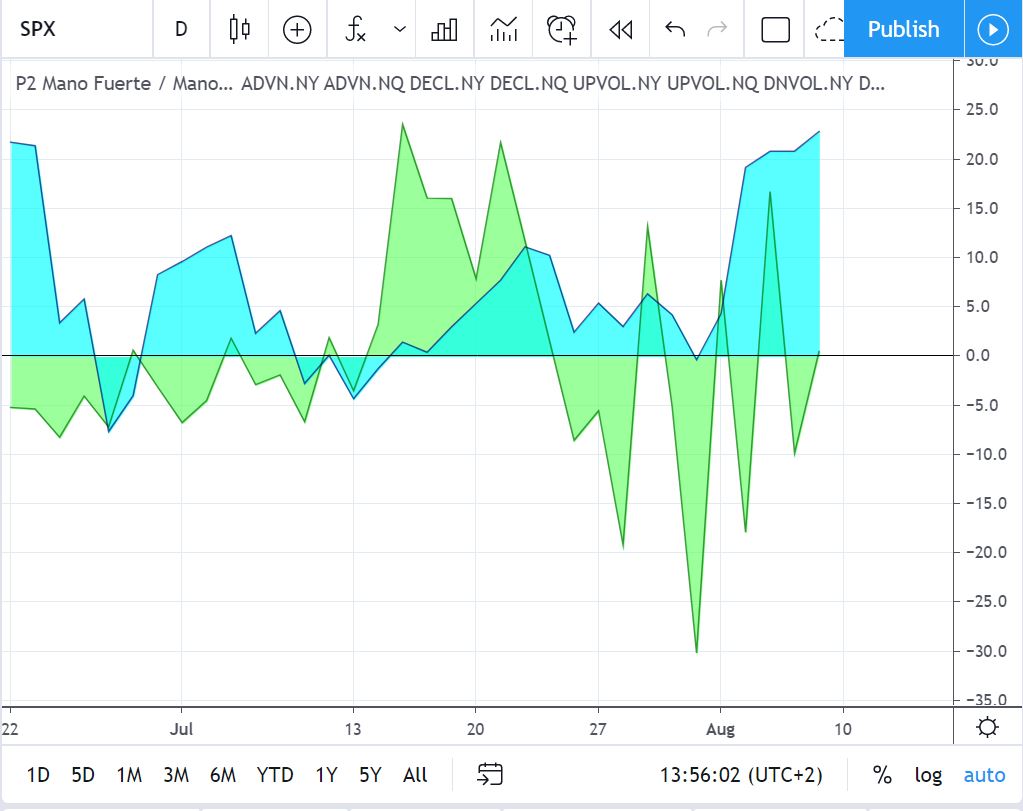
Task: Open the candlestick chart style selector
Action: (239, 29)
